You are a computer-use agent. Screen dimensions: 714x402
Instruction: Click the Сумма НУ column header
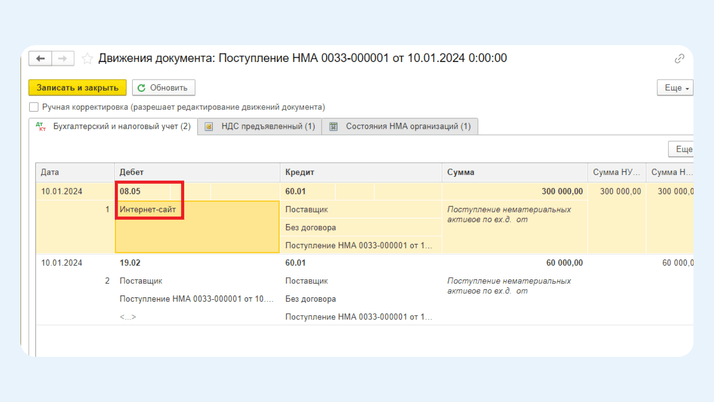coord(617,172)
